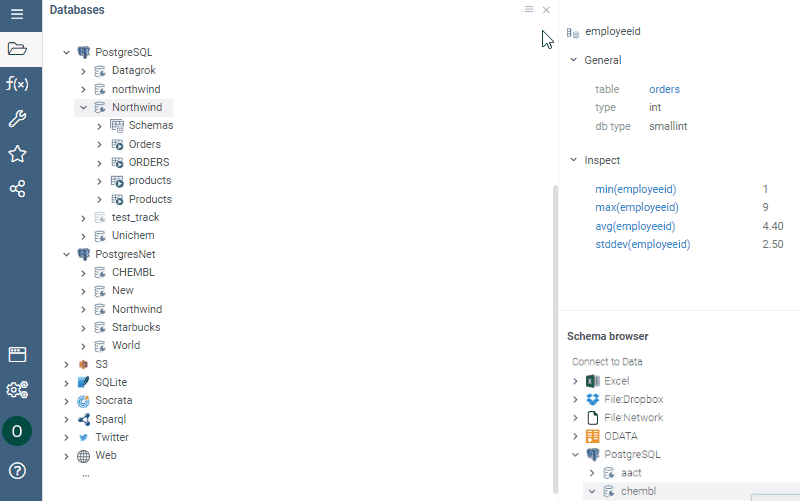Image resolution: width=800 pixels, height=501 pixels.
Task: Click the help question mark icon
Action: click(17, 470)
